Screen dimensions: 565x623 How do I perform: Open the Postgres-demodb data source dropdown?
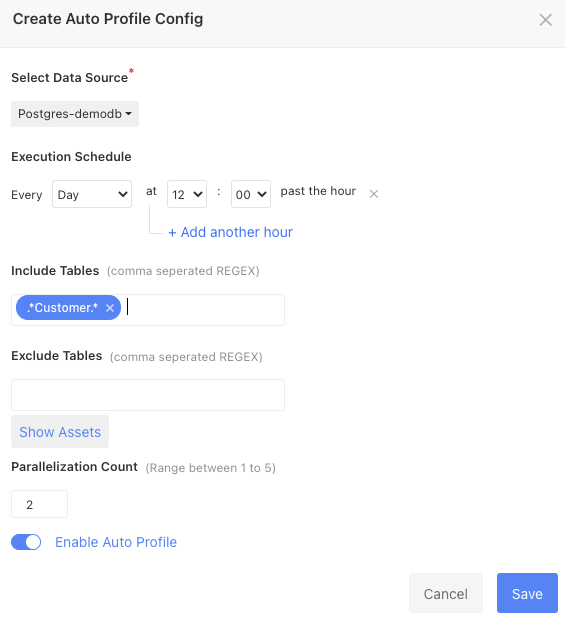75,114
